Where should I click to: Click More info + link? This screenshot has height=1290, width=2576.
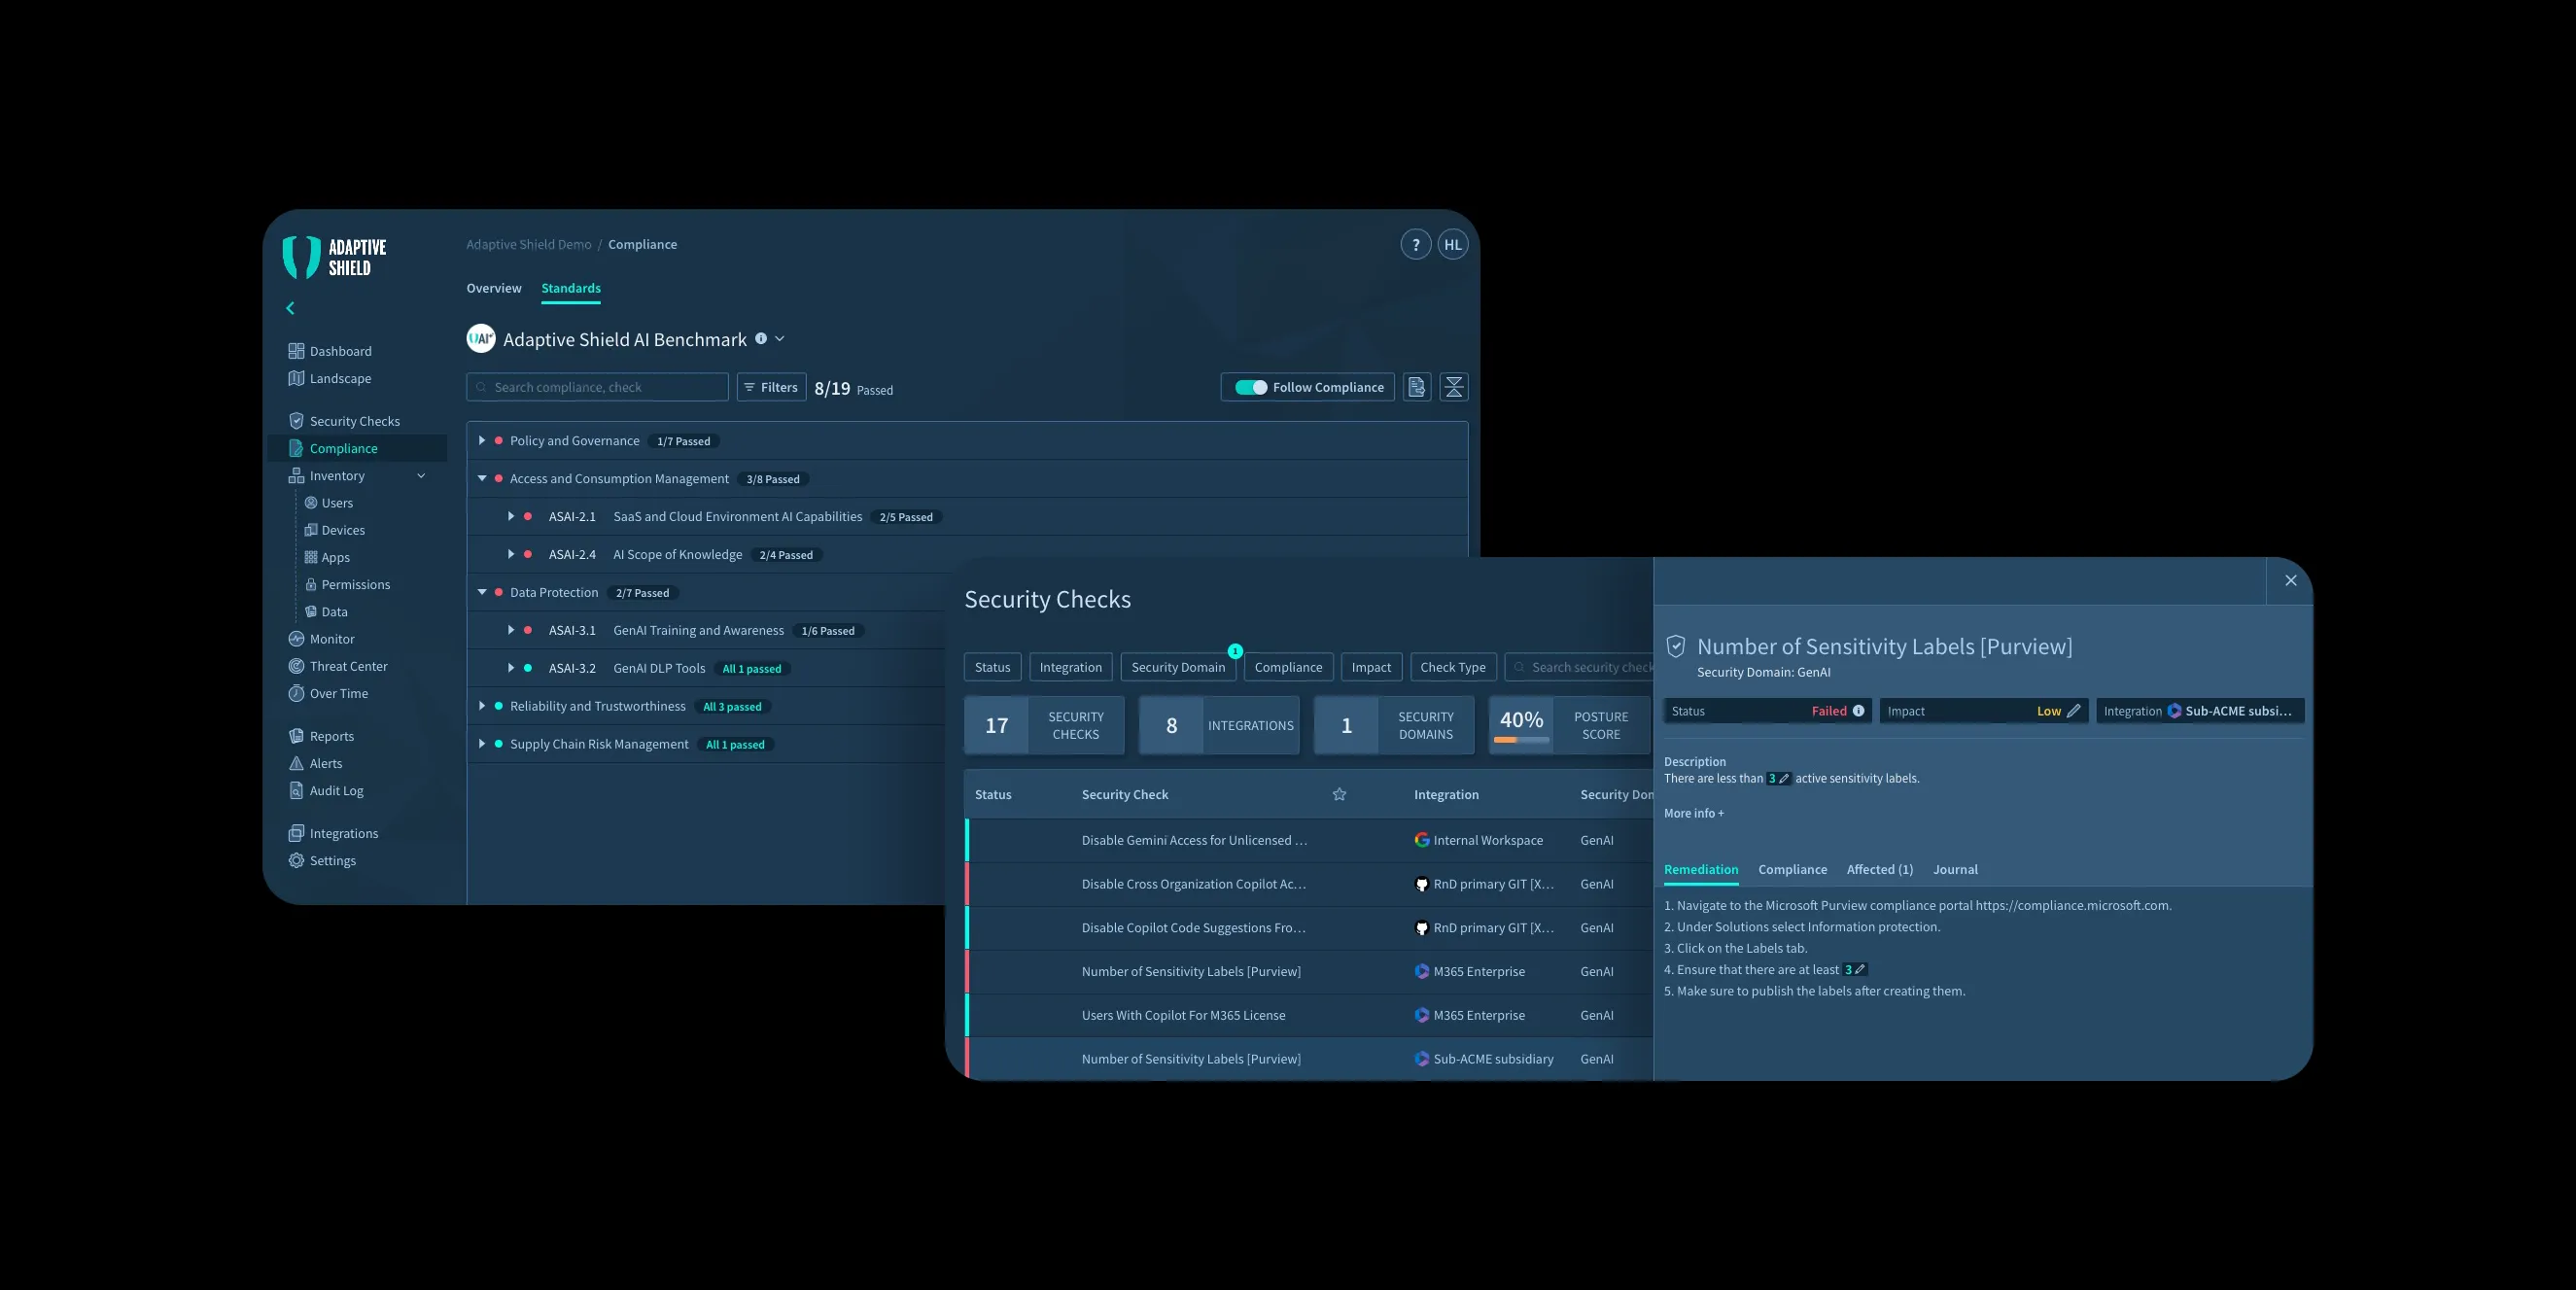1693,813
